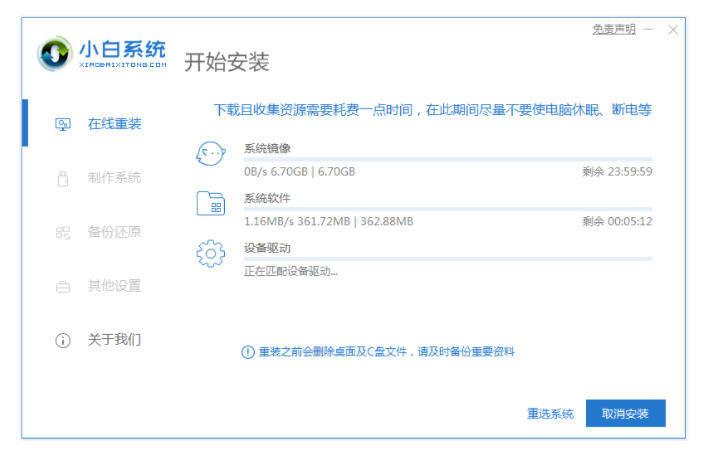Image resolution: width=701 pixels, height=456 pixels.
Task: Click the backup icon beside 备份还原
Action: (63, 232)
